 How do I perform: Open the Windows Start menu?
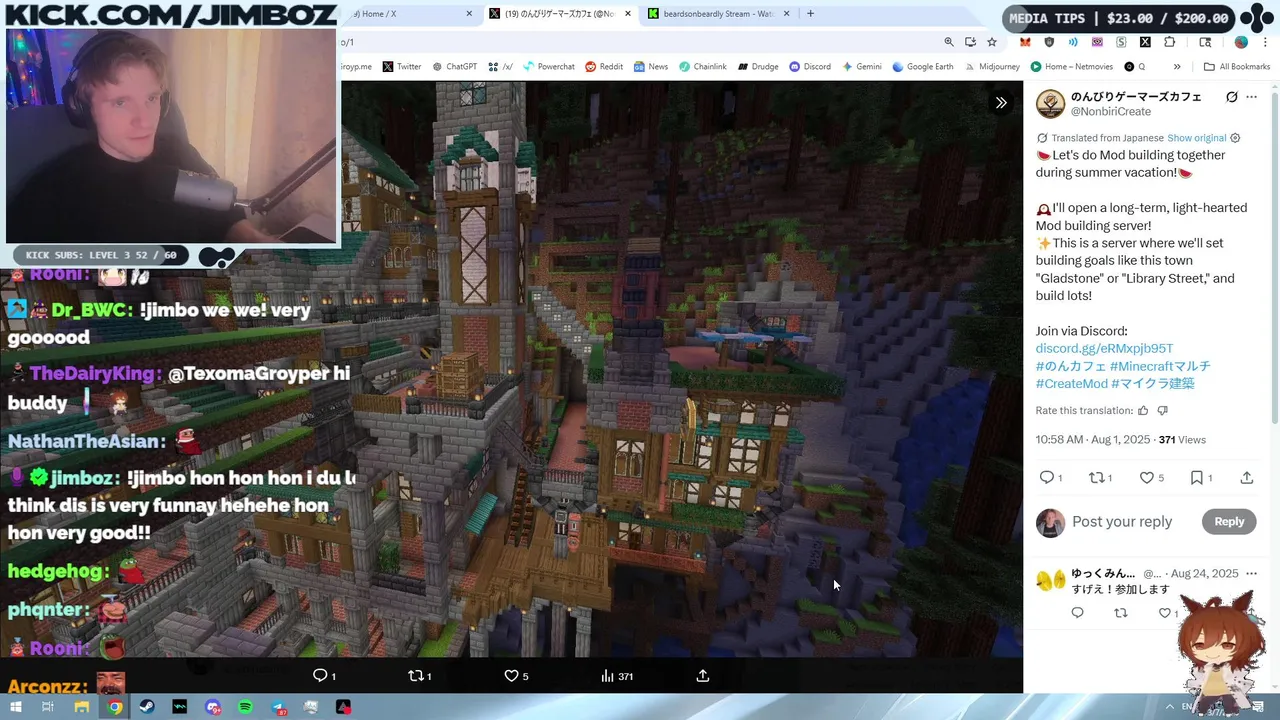[16, 707]
